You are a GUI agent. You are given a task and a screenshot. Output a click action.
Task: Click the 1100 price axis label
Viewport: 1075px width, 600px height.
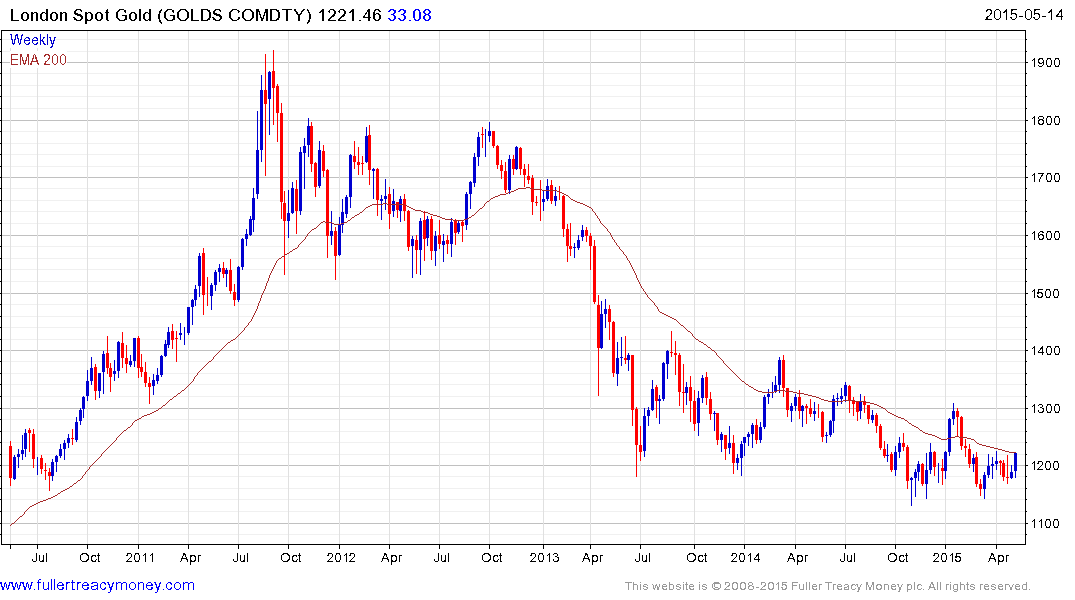1046,524
